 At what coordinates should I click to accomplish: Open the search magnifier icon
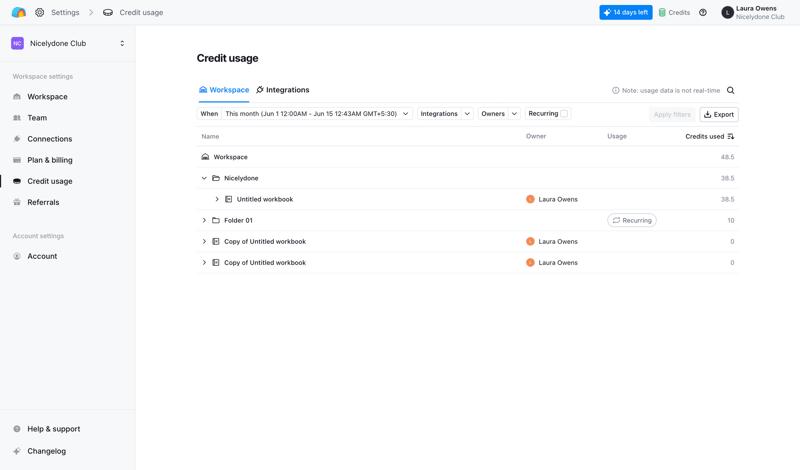[x=731, y=90]
